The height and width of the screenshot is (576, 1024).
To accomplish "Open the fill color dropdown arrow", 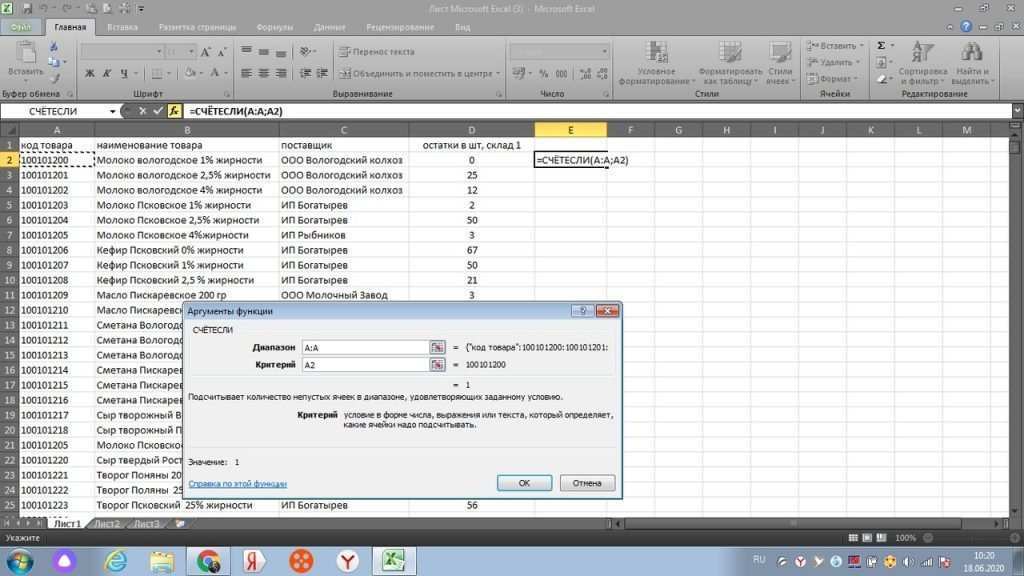I will (x=200, y=72).
